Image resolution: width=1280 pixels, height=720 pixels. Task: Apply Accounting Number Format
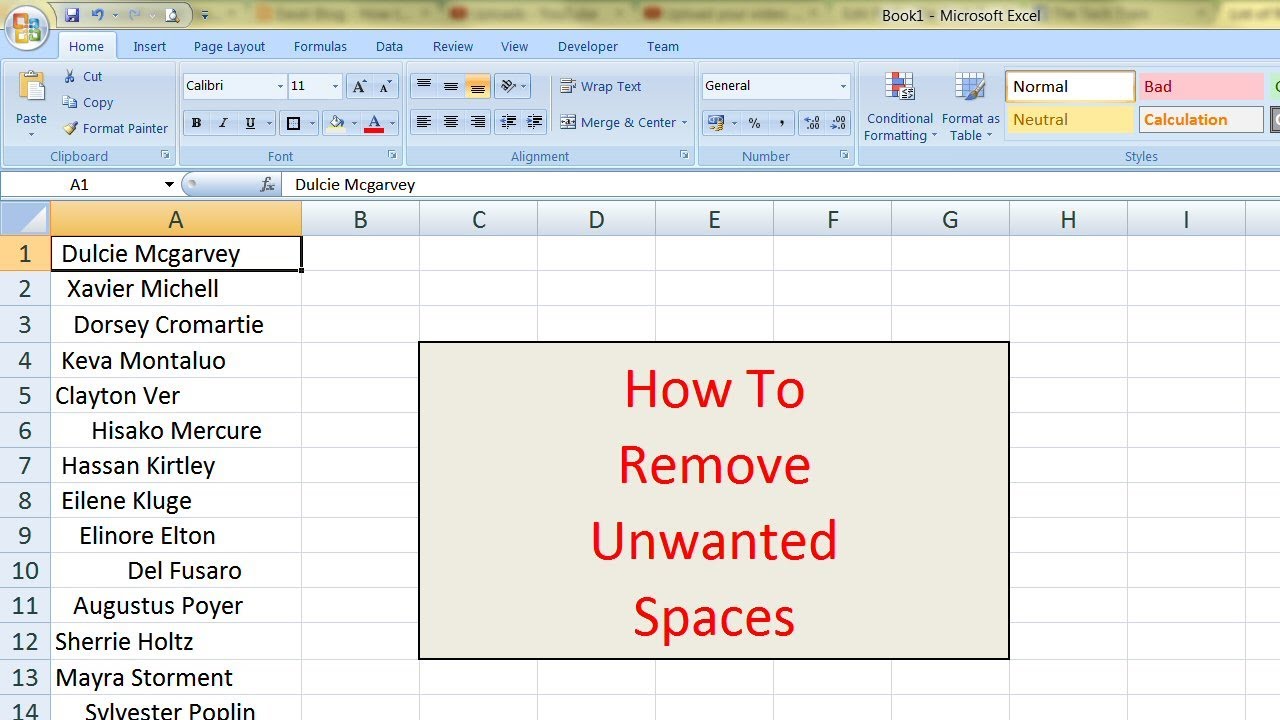715,123
